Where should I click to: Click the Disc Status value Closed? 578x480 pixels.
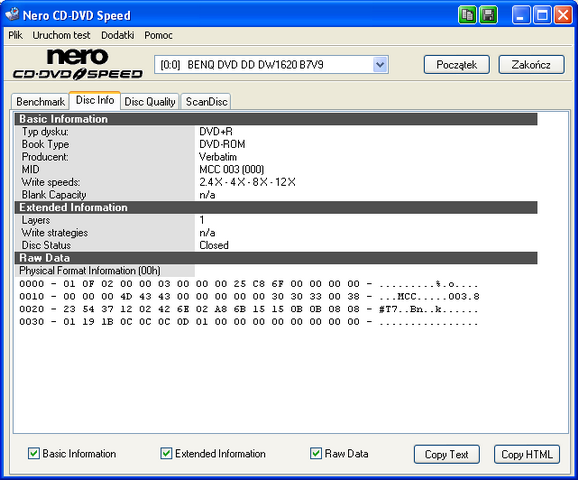214,245
